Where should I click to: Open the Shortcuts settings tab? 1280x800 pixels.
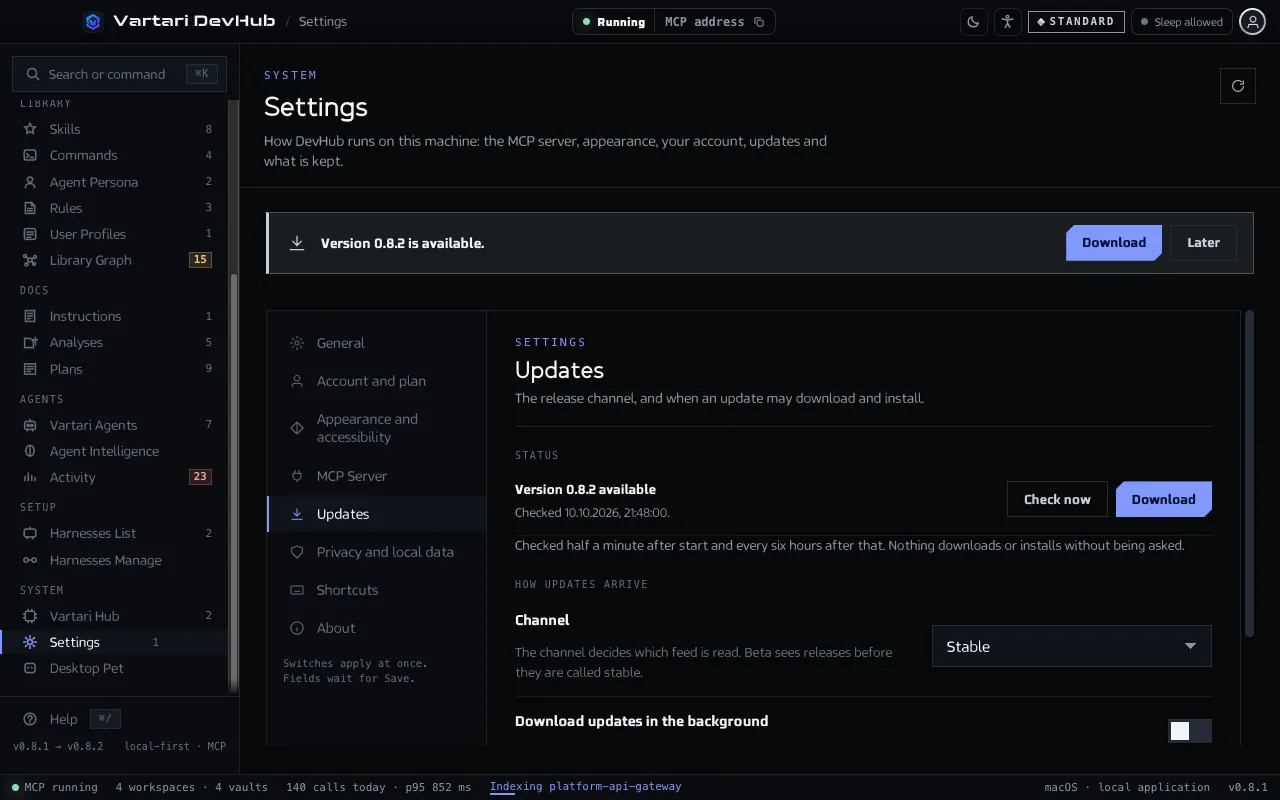[x=377, y=590]
